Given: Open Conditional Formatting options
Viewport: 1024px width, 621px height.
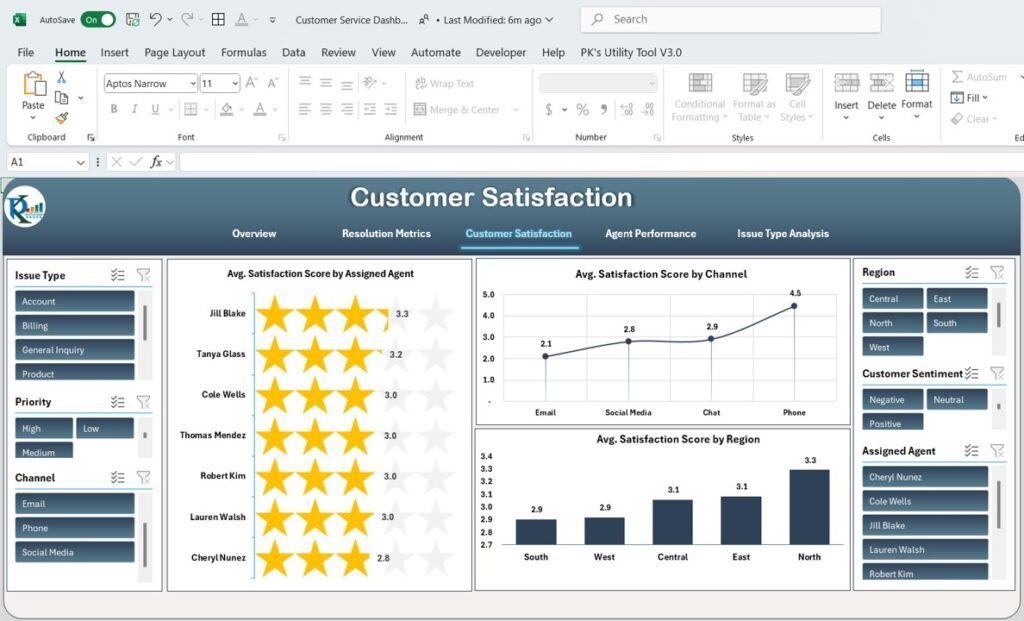Looking at the screenshot, I should click(698, 97).
